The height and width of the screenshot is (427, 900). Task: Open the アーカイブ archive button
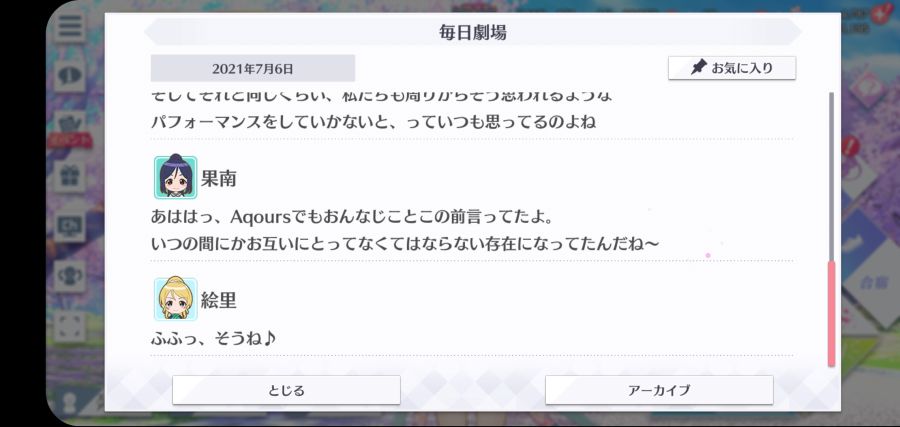pyautogui.click(x=659, y=390)
